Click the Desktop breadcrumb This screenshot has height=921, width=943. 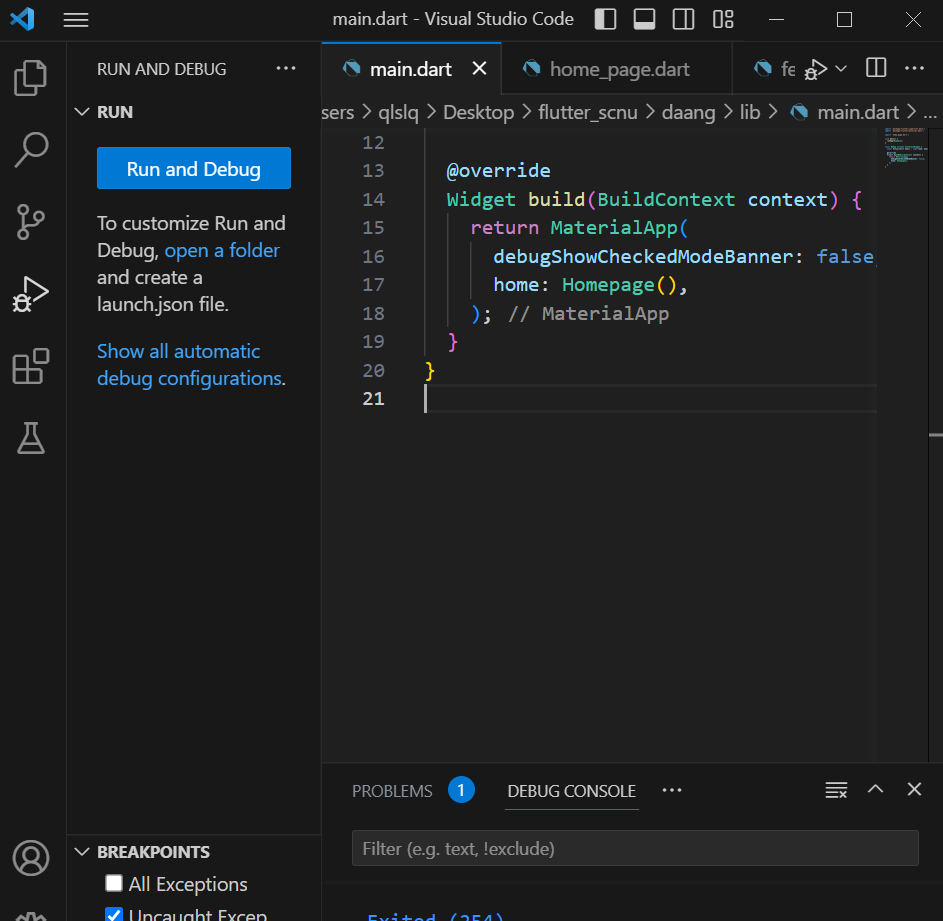point(479,112)
